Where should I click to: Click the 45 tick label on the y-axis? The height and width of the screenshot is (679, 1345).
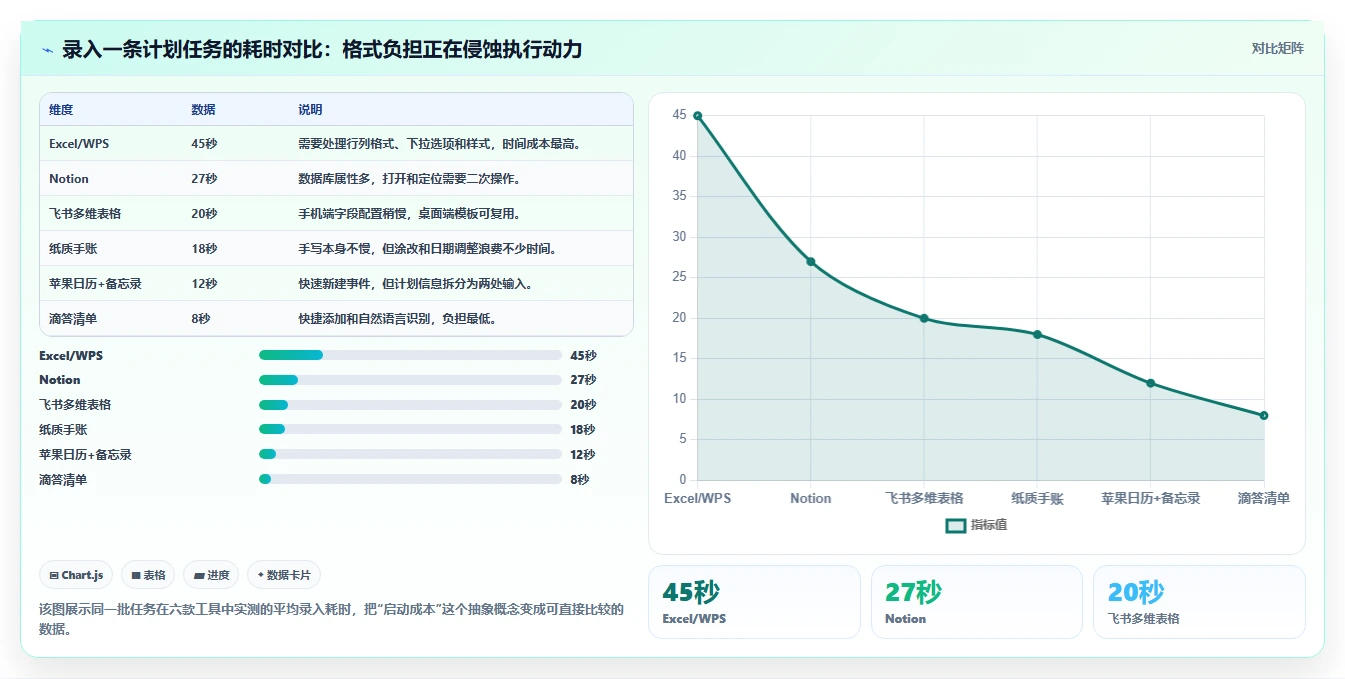680,116
